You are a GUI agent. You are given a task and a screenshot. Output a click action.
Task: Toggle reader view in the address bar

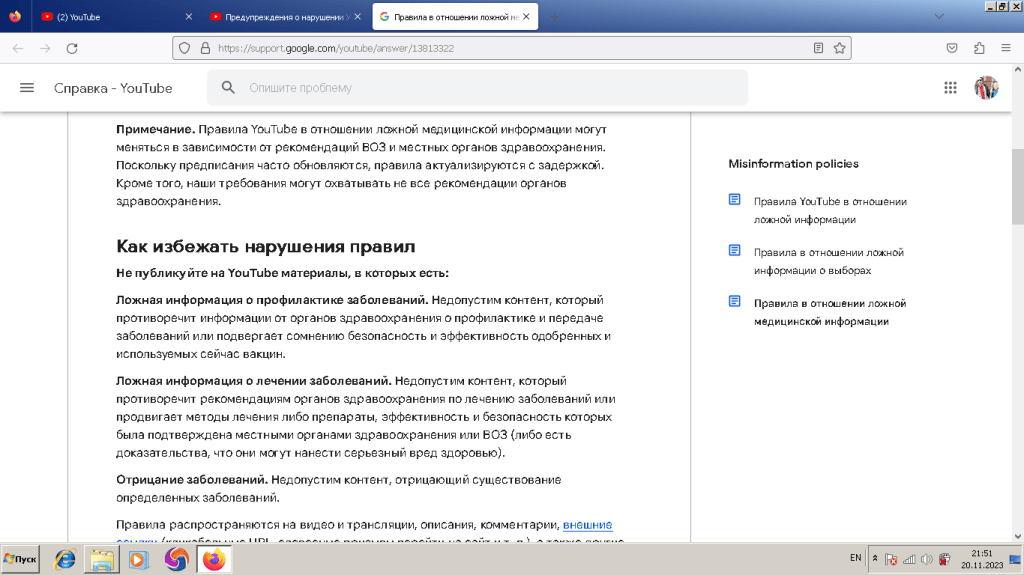point(819,48)
